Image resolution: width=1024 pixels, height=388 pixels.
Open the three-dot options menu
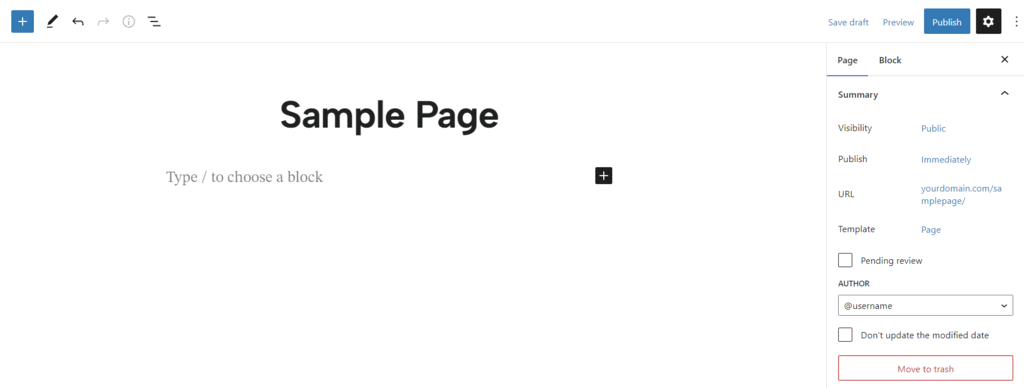[1016, 22]
